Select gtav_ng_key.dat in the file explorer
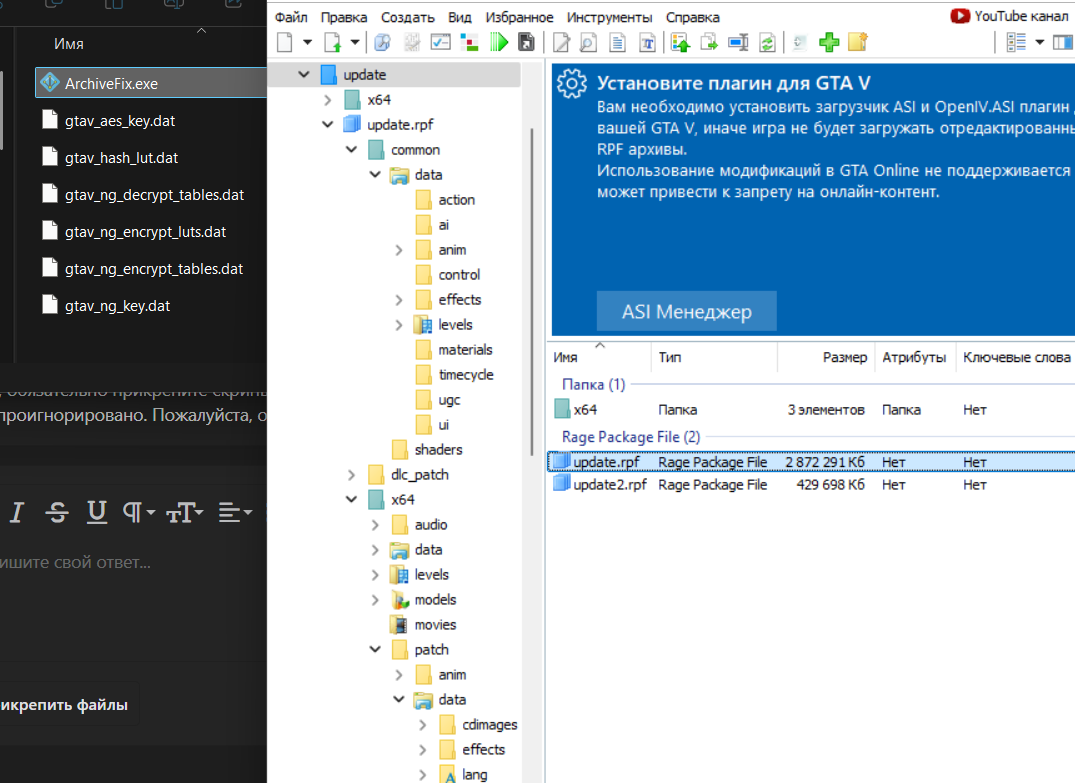Screen dimensions: 1075x783 (x=117, y=306)
